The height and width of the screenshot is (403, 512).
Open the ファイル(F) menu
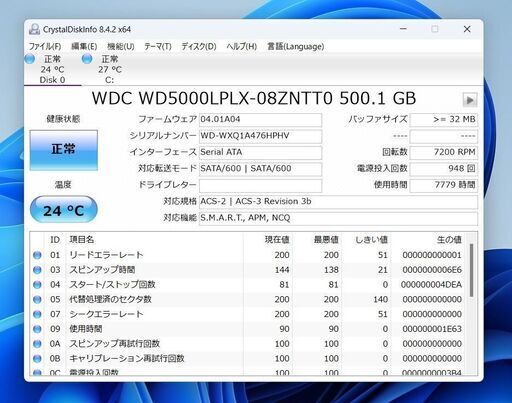pyautogui.click(x=45, y=46)
